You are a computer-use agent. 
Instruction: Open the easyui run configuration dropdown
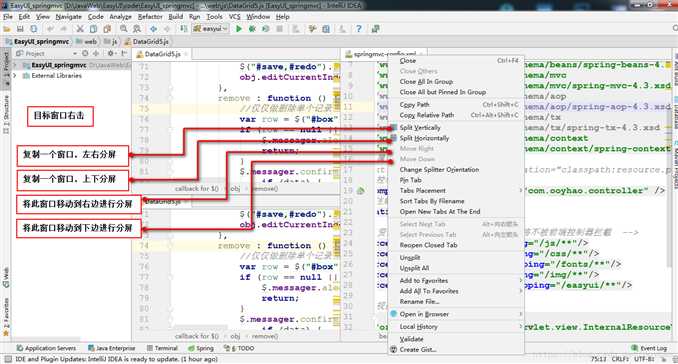coord(210,29)
